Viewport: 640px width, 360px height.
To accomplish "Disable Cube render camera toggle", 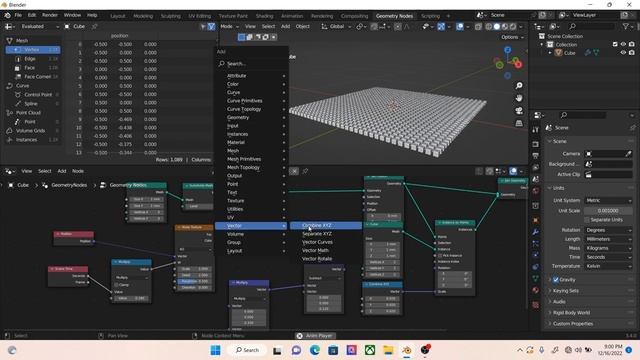I will 631,53.
